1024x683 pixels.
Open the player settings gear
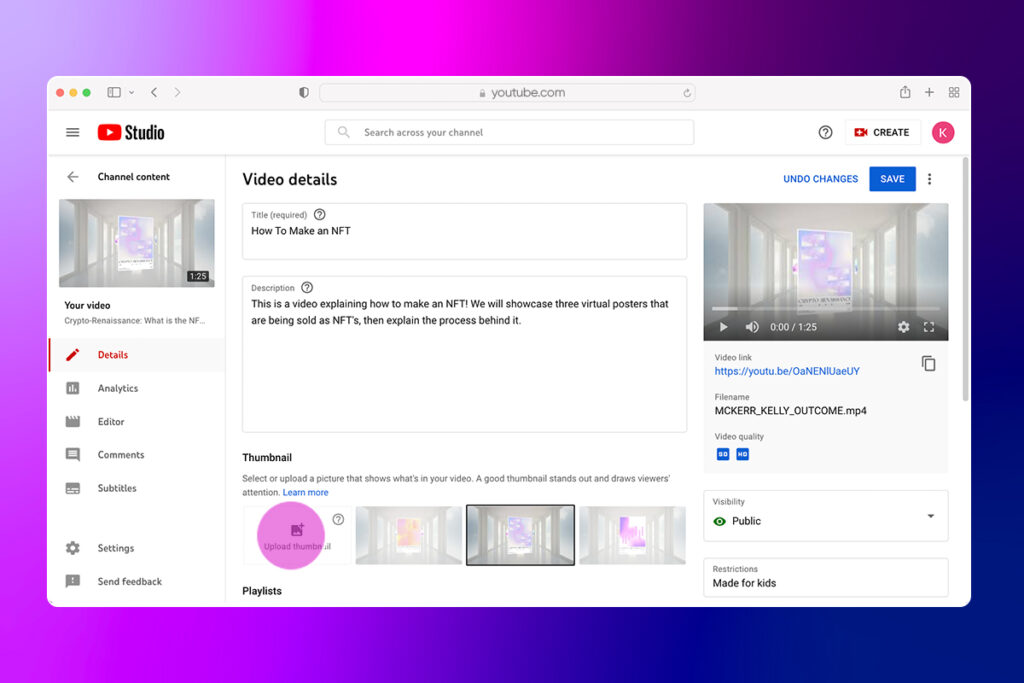pos(903,327)
